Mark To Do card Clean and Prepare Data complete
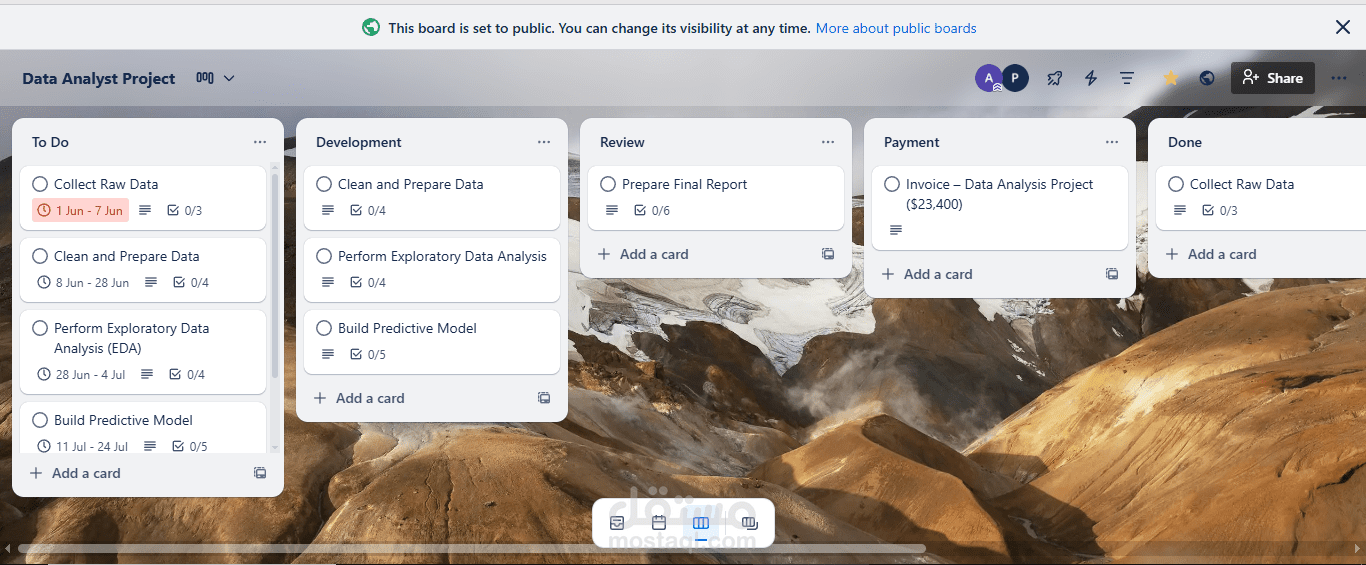The height and width of the screenshot is (565, 1366). [40, 256]
